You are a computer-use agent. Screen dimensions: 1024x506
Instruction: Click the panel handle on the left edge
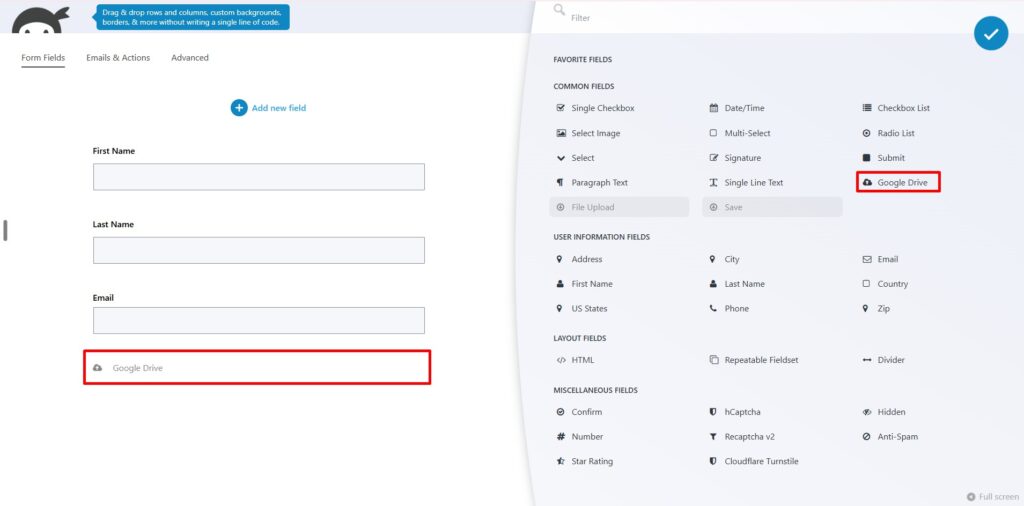[x=5, y=230]
